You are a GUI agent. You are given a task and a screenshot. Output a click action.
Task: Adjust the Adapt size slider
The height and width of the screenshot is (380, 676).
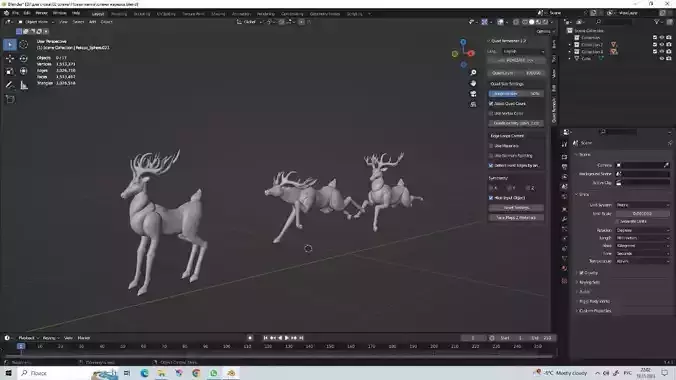coord(516,94)
